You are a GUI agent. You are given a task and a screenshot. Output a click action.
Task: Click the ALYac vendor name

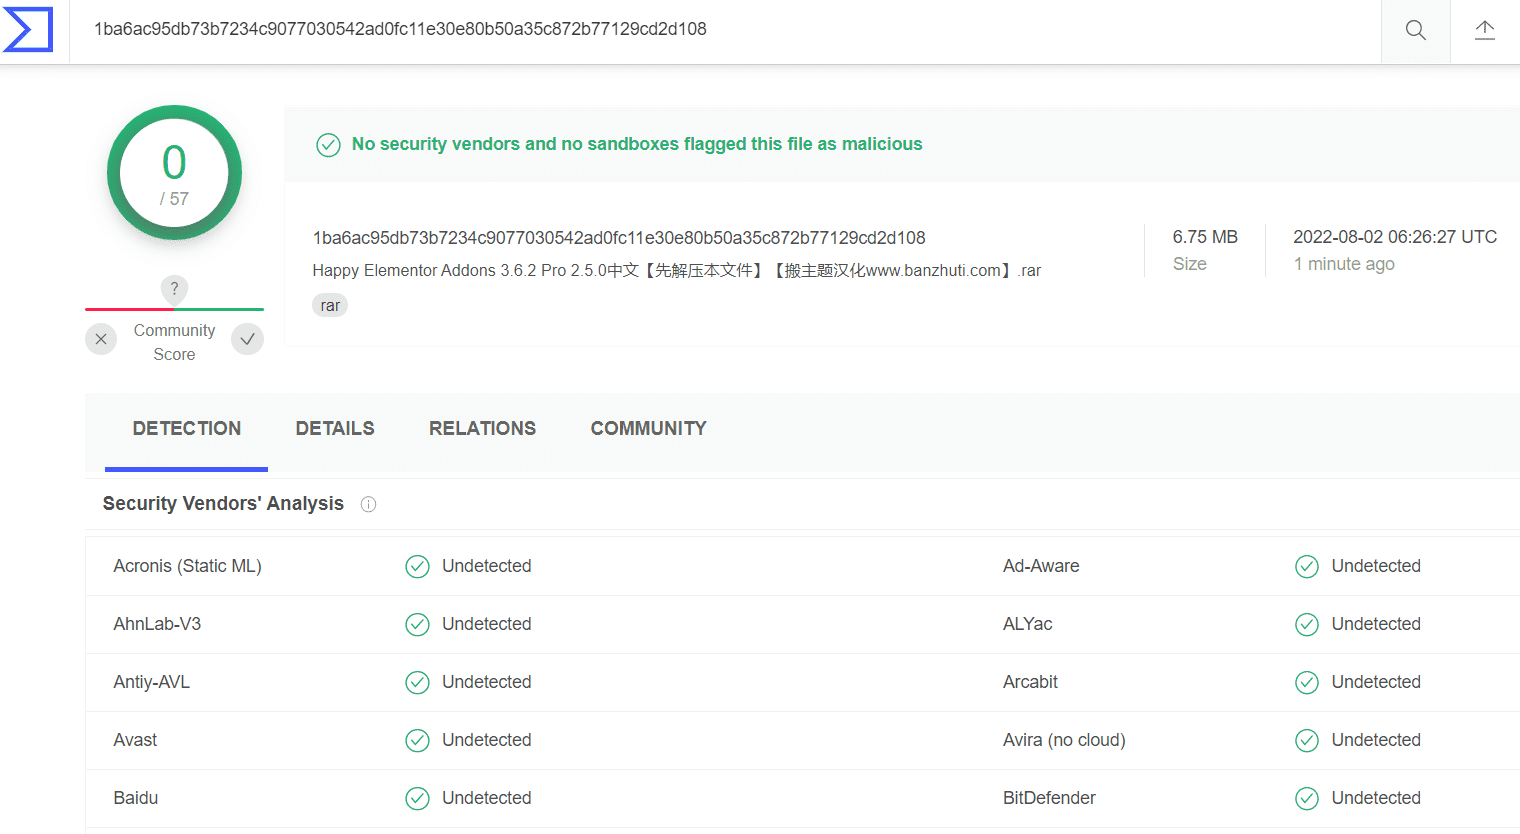pyautogui.click(x=1028, y=624)
